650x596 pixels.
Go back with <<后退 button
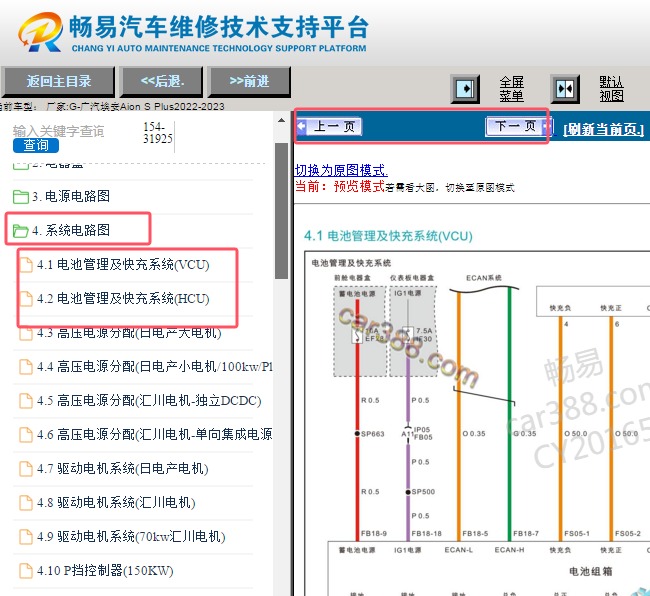click(162, 82)
